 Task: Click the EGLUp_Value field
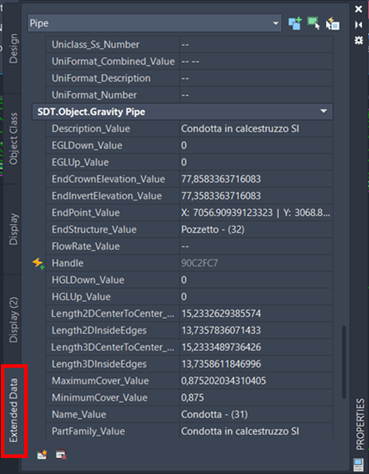tap(256, 162)
